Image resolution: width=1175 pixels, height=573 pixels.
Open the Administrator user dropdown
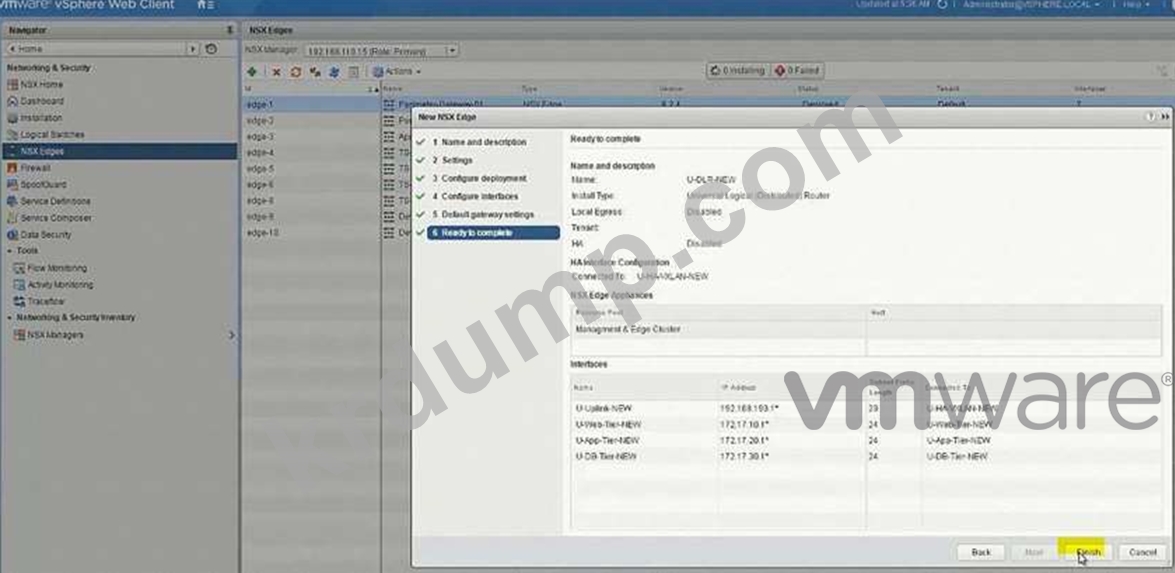(1031, 4)
